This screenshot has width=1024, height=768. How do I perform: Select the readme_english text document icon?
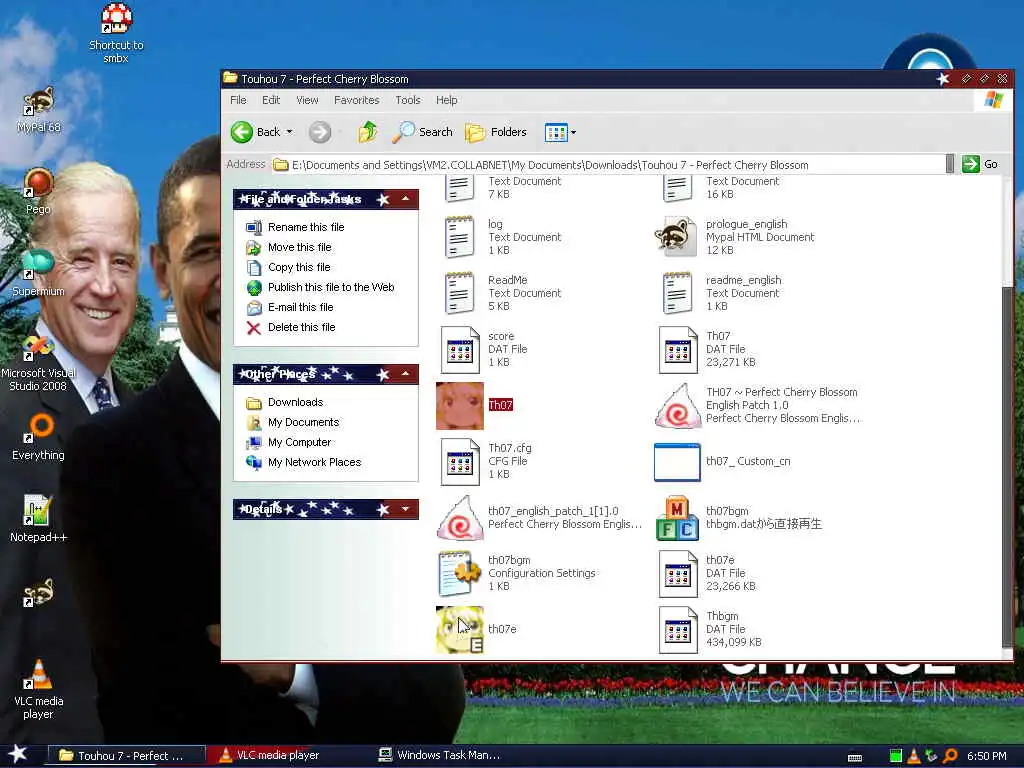677,293
